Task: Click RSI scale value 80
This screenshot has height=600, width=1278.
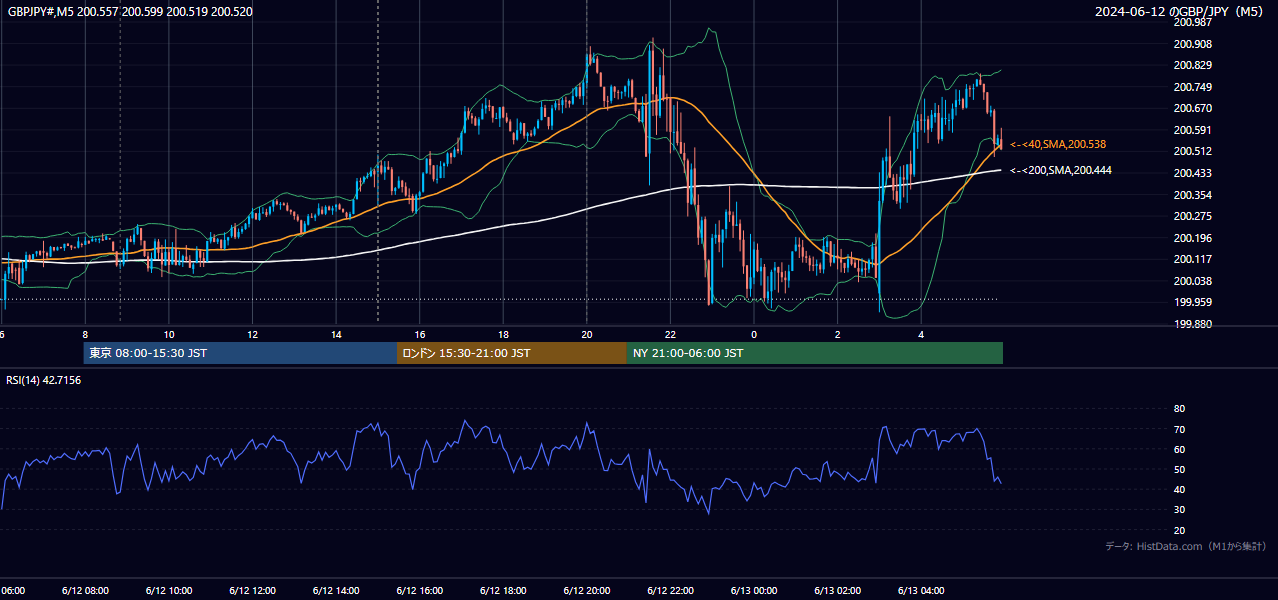Action: click(1179, 409)
